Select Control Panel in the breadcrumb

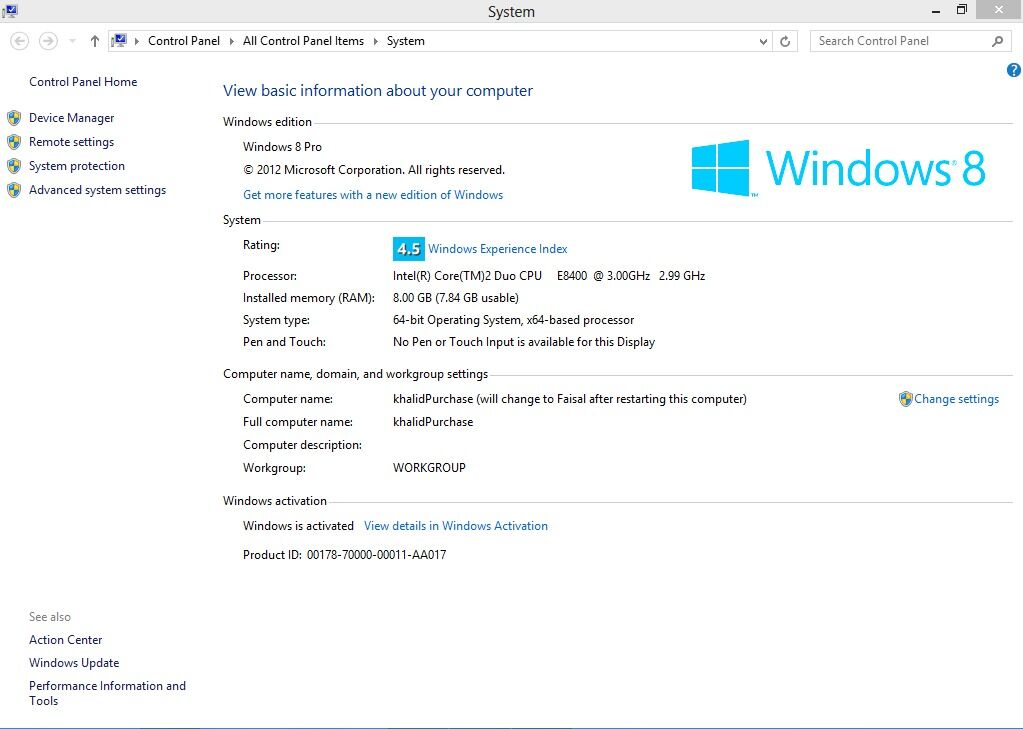coord(184,40)
